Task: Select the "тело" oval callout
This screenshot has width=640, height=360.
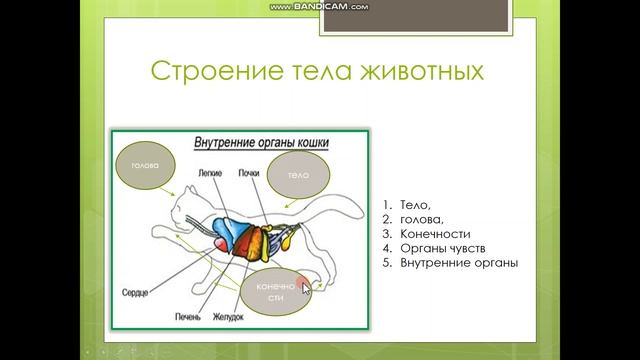Action: tap(298, 175)
